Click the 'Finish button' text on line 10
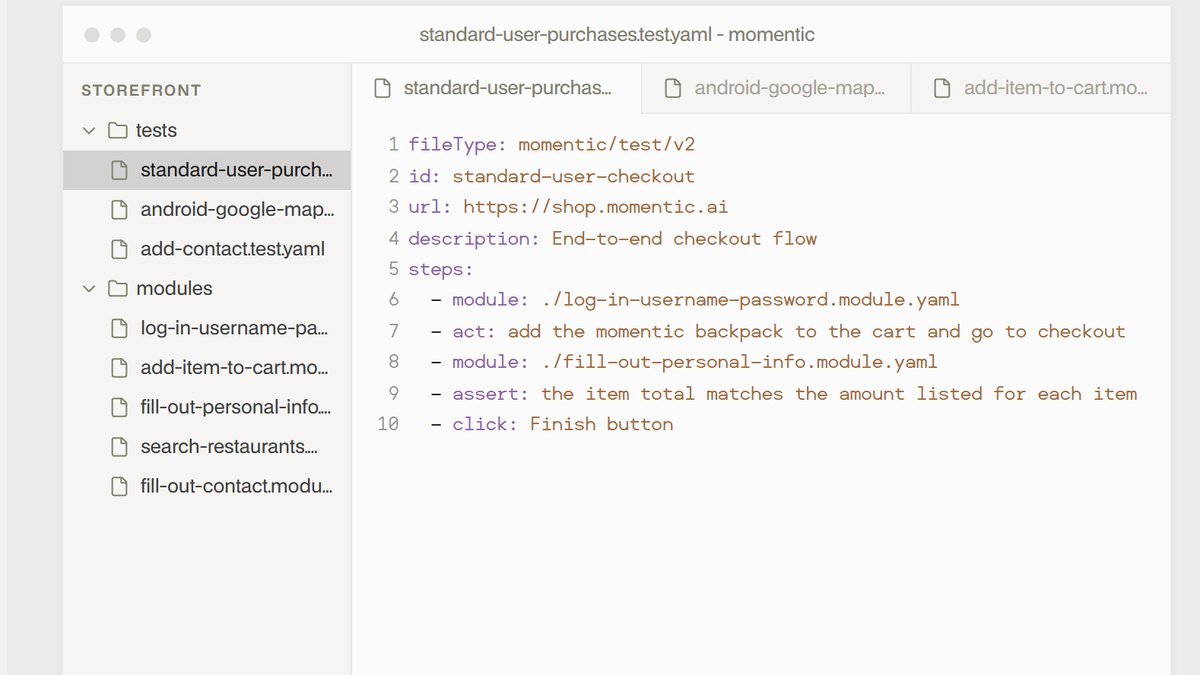The width and height of the screenshot is (1200, 675). tap(602, 424)
